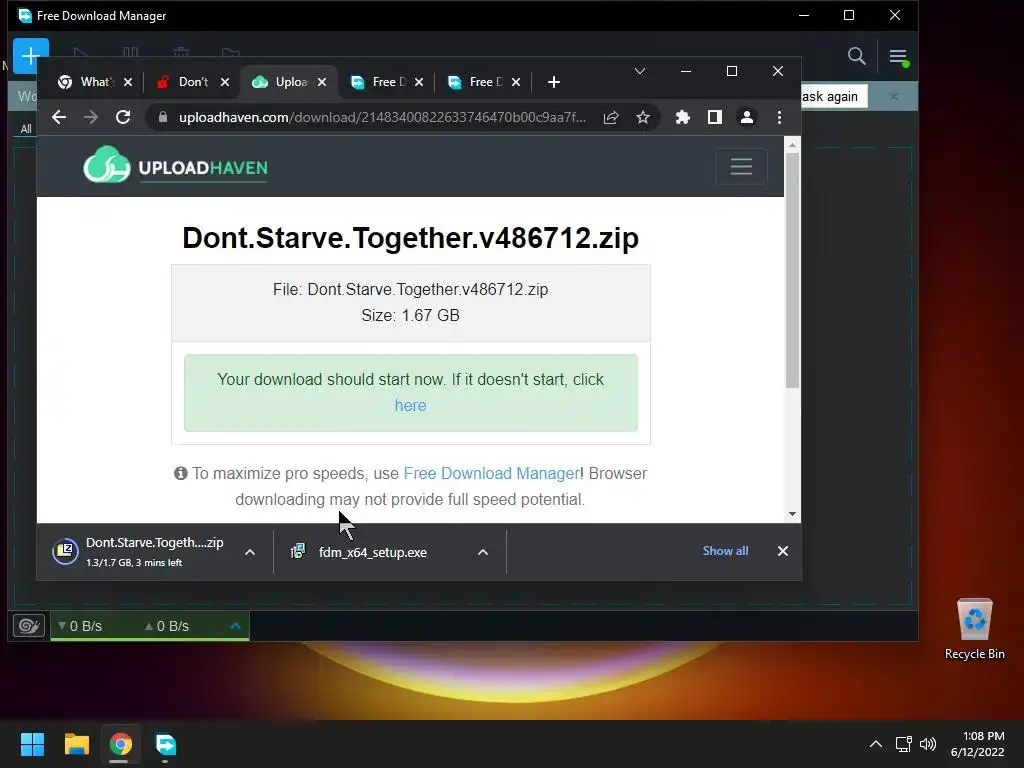Open clock showing 1:08 PM
Viewport: 1024px width, 768px height.
coord(977,744)
